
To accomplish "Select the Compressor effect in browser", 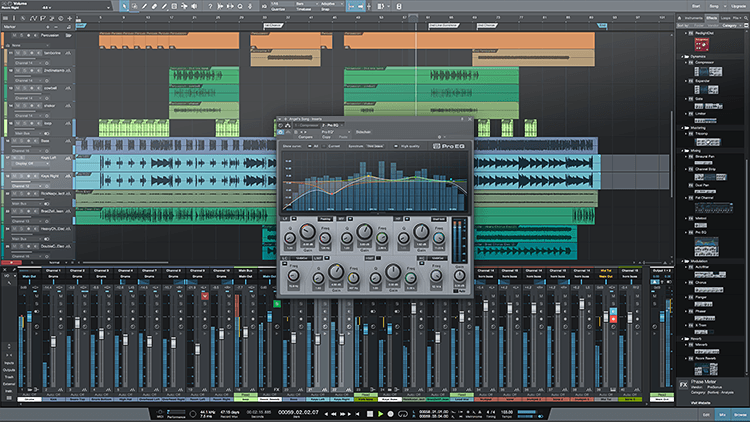I will pos(704,62).
